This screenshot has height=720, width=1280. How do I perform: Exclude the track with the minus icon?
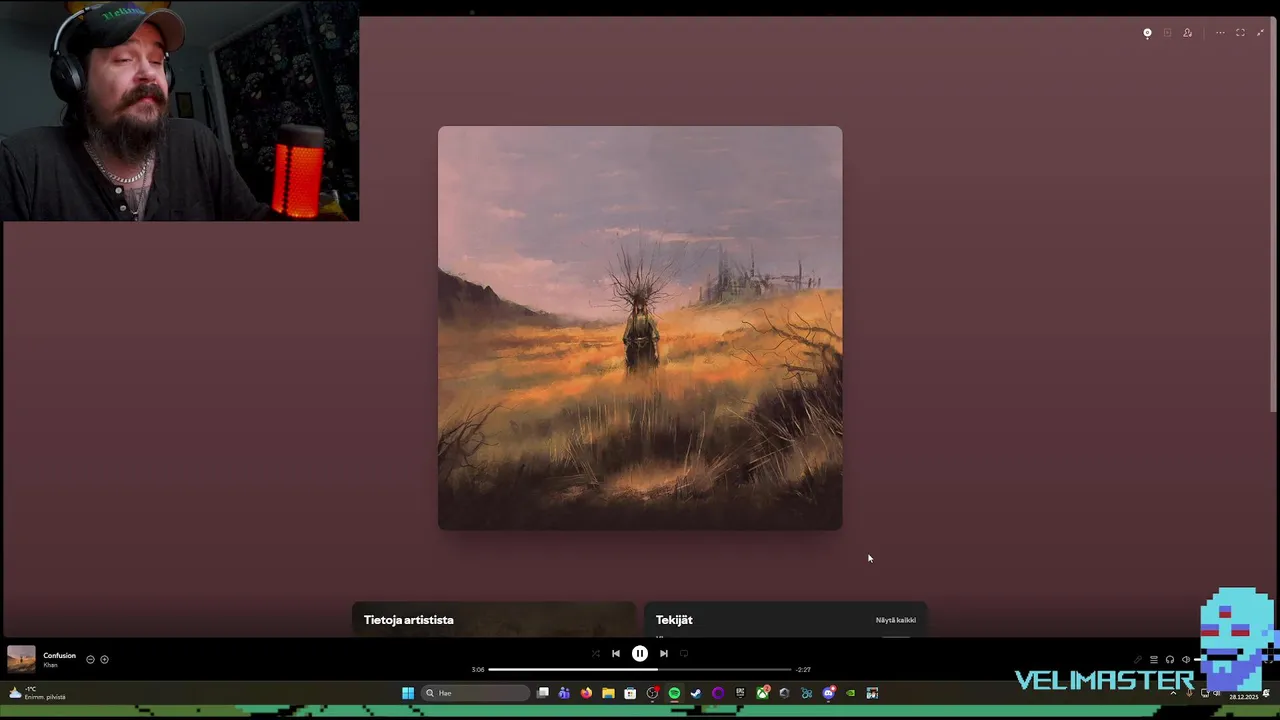90,659
